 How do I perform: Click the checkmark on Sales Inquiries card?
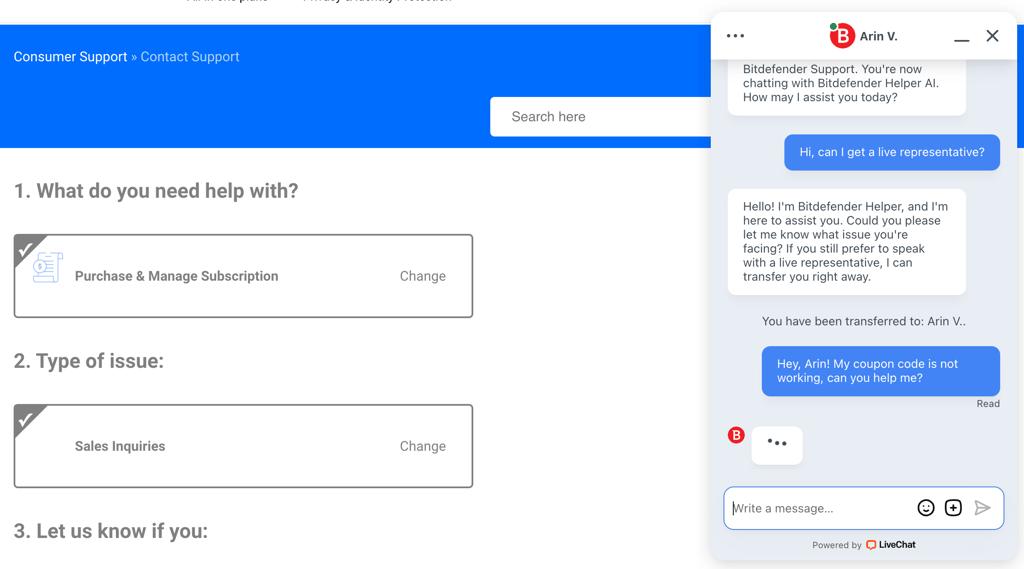tap(26, 419)
